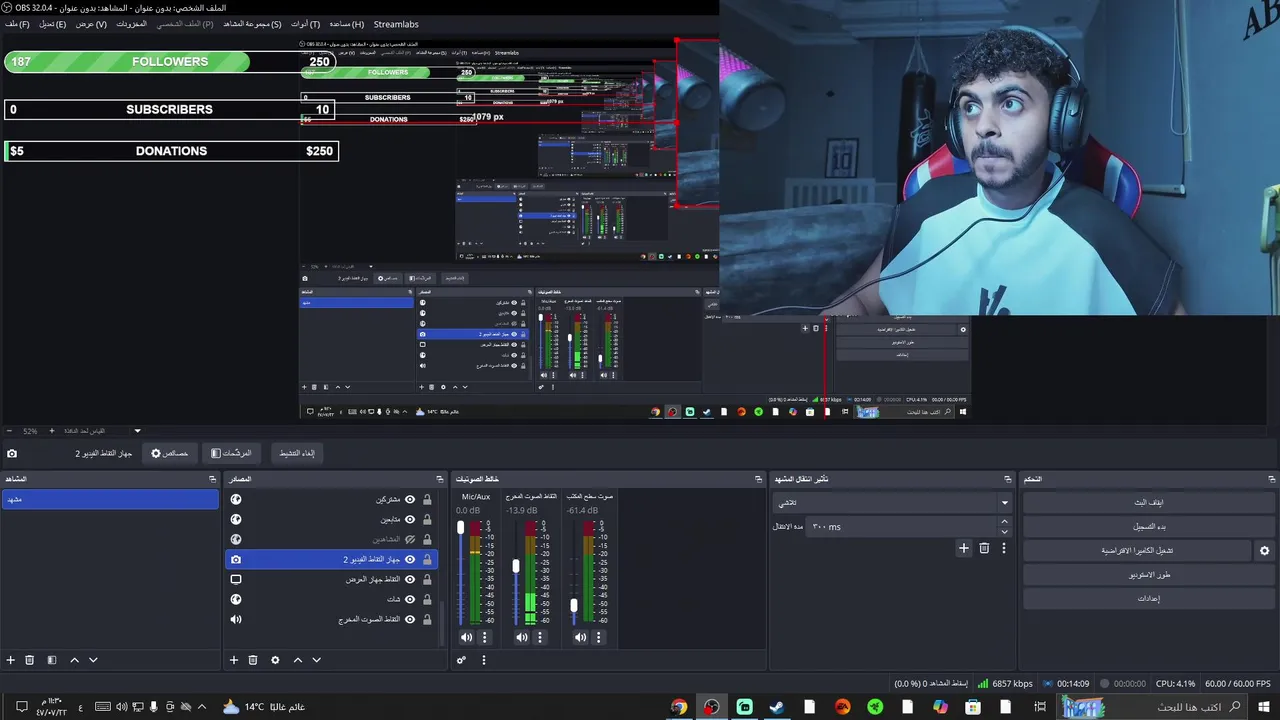Screen dimensions: 1280x720
Task: Open Streamlabs menu item
Action: (x=396, y=24)
